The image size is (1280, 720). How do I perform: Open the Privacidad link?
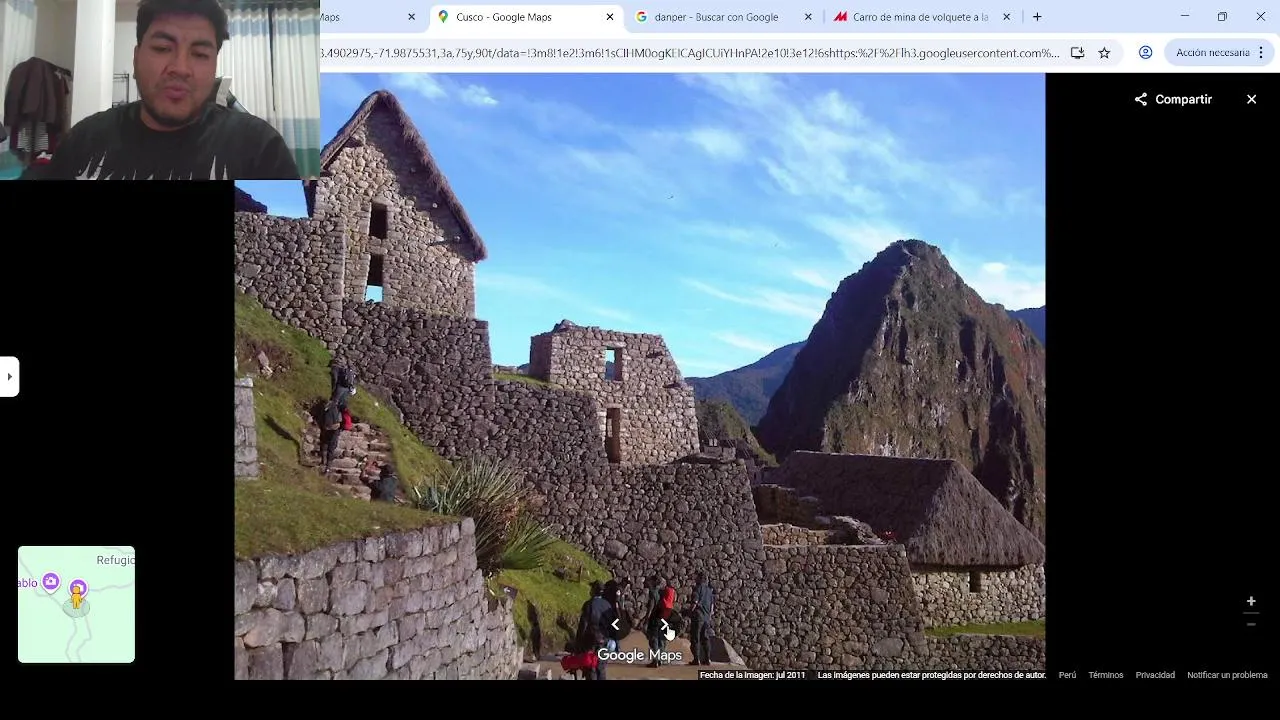[1155, 675]
